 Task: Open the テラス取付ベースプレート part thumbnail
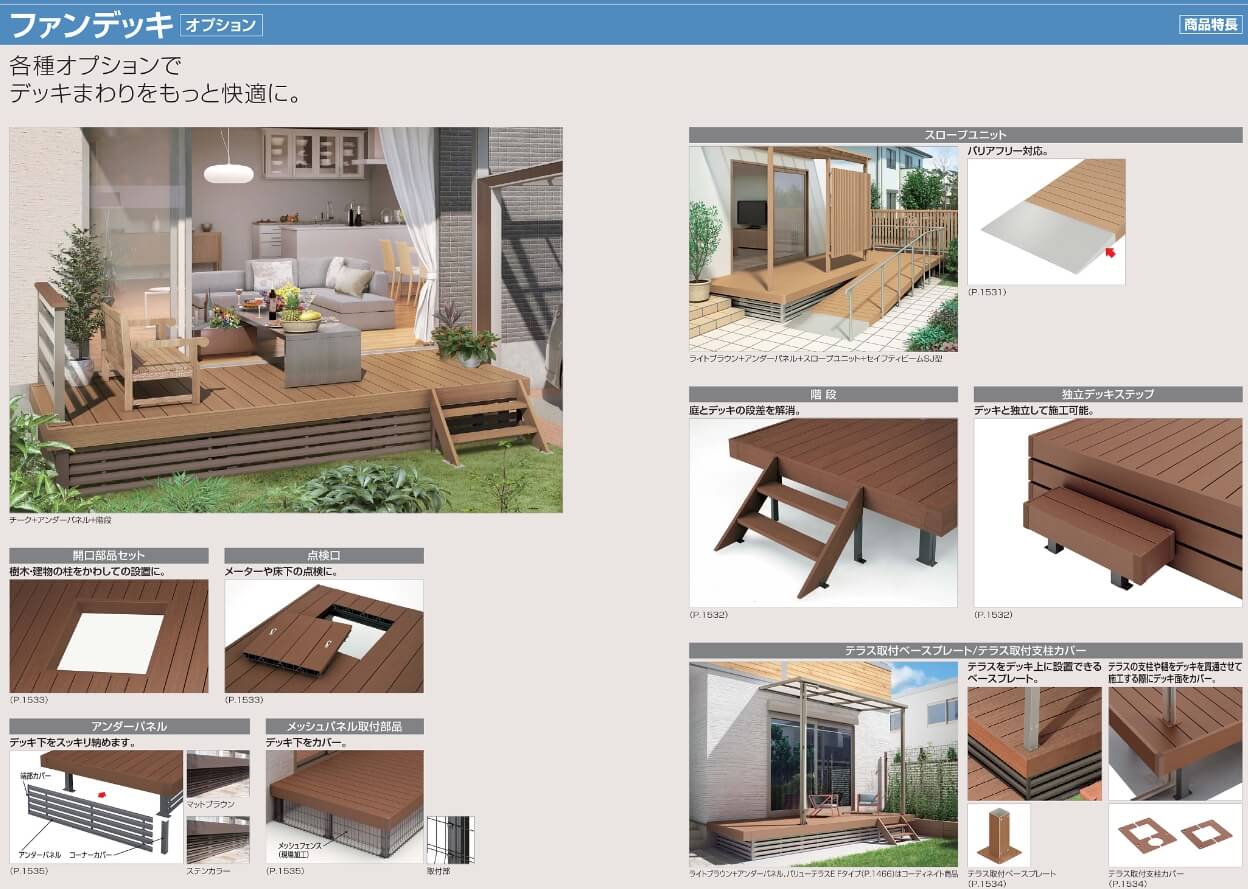coord(998,835)
